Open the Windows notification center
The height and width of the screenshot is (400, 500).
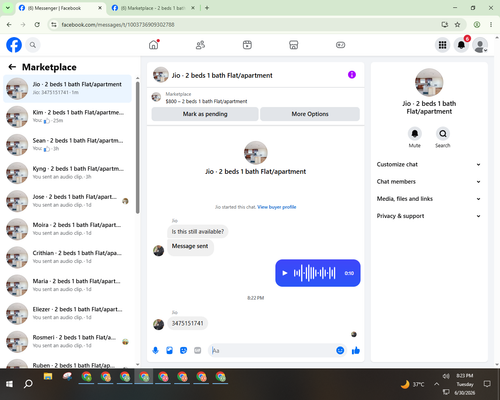point(487,384)
